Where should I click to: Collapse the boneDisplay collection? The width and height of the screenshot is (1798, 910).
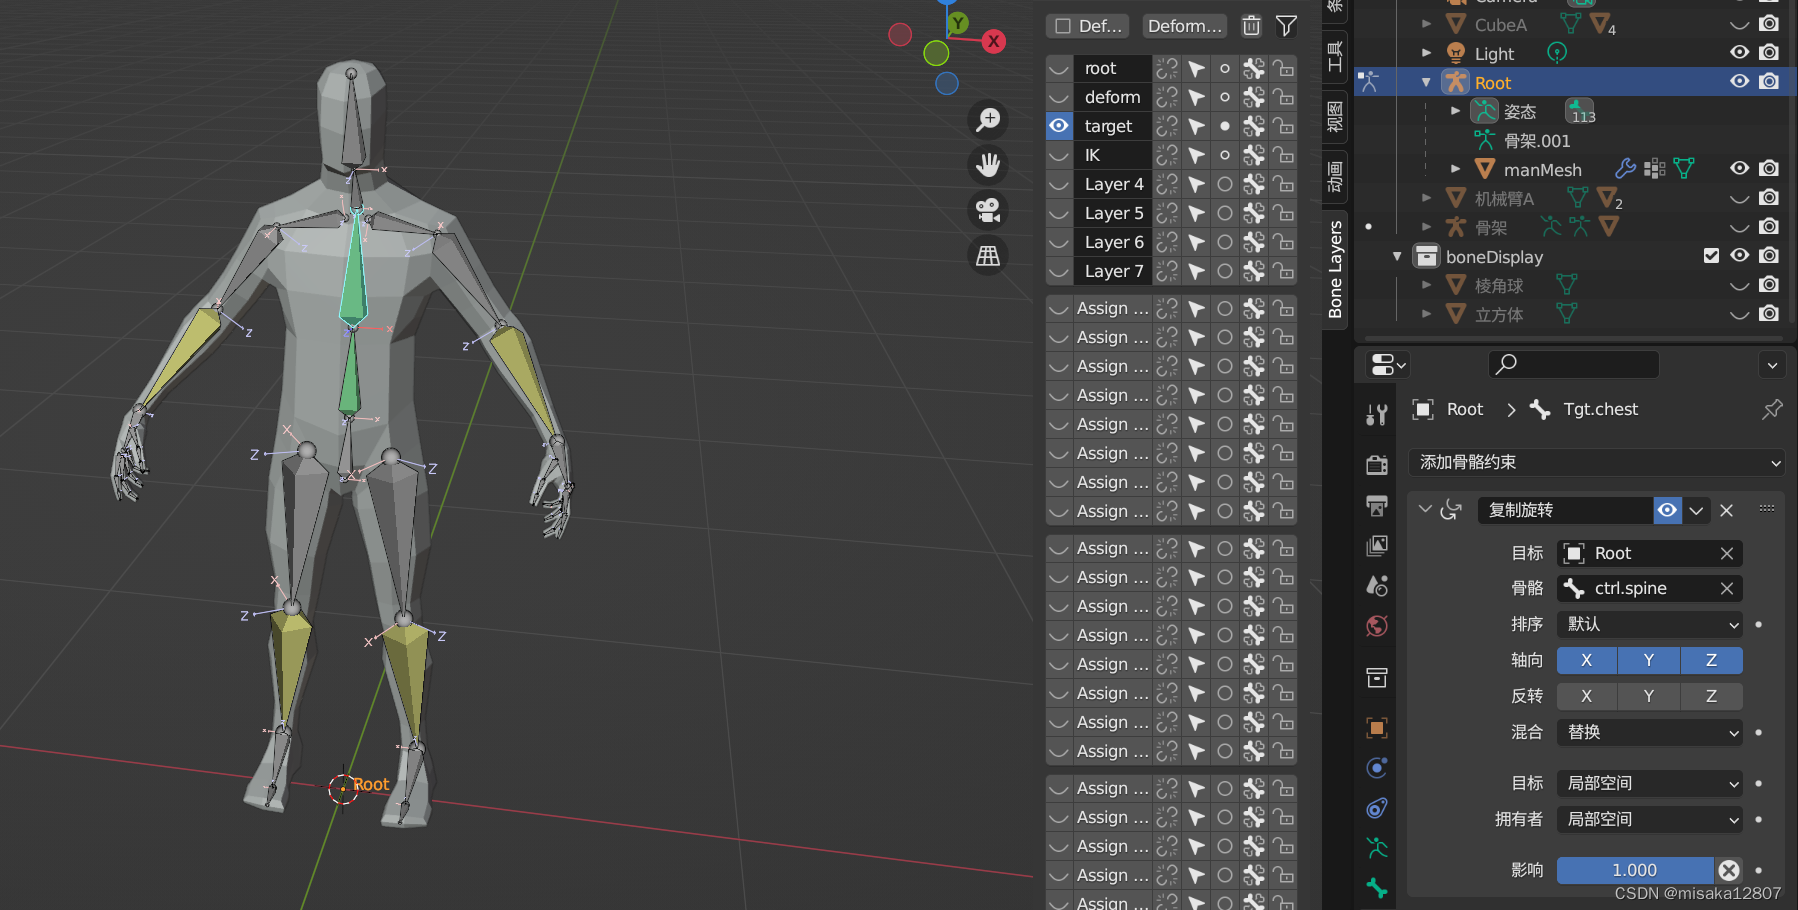1398,256
